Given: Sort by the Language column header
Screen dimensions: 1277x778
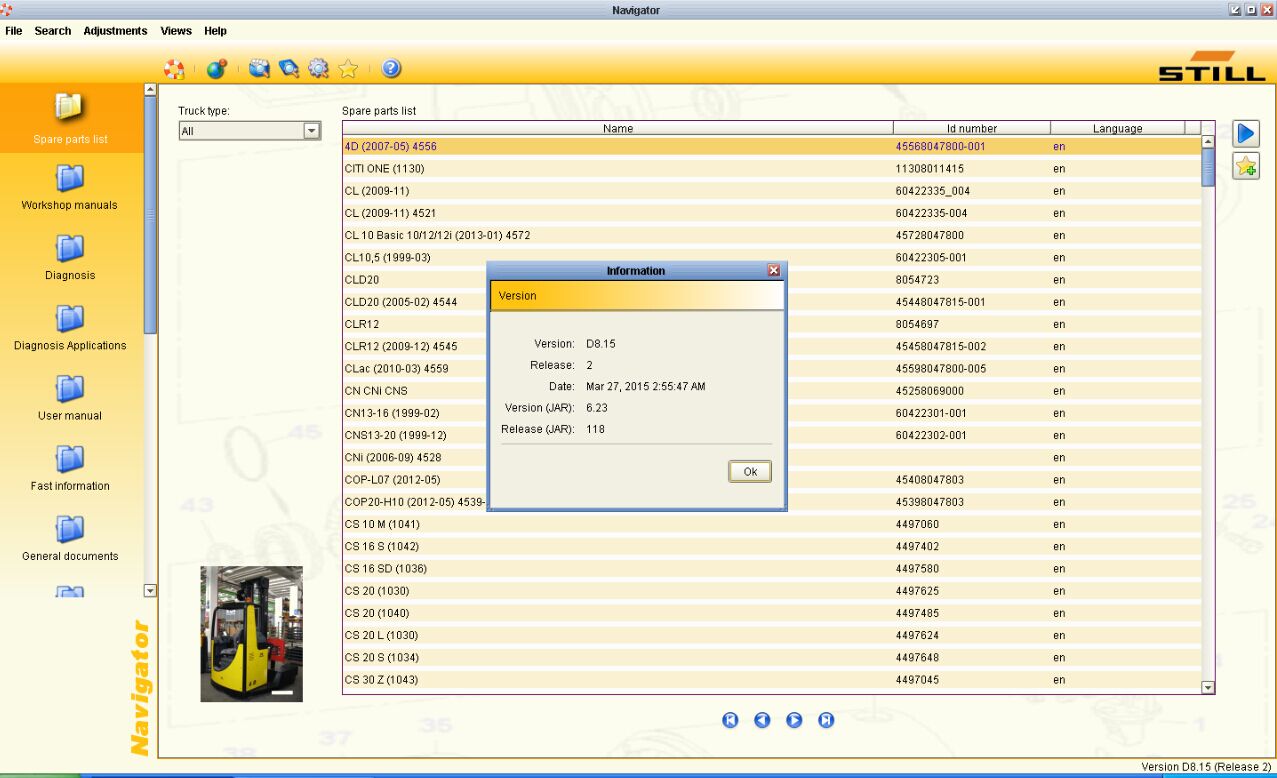Looking at the screenshot, I should 1117,128.
